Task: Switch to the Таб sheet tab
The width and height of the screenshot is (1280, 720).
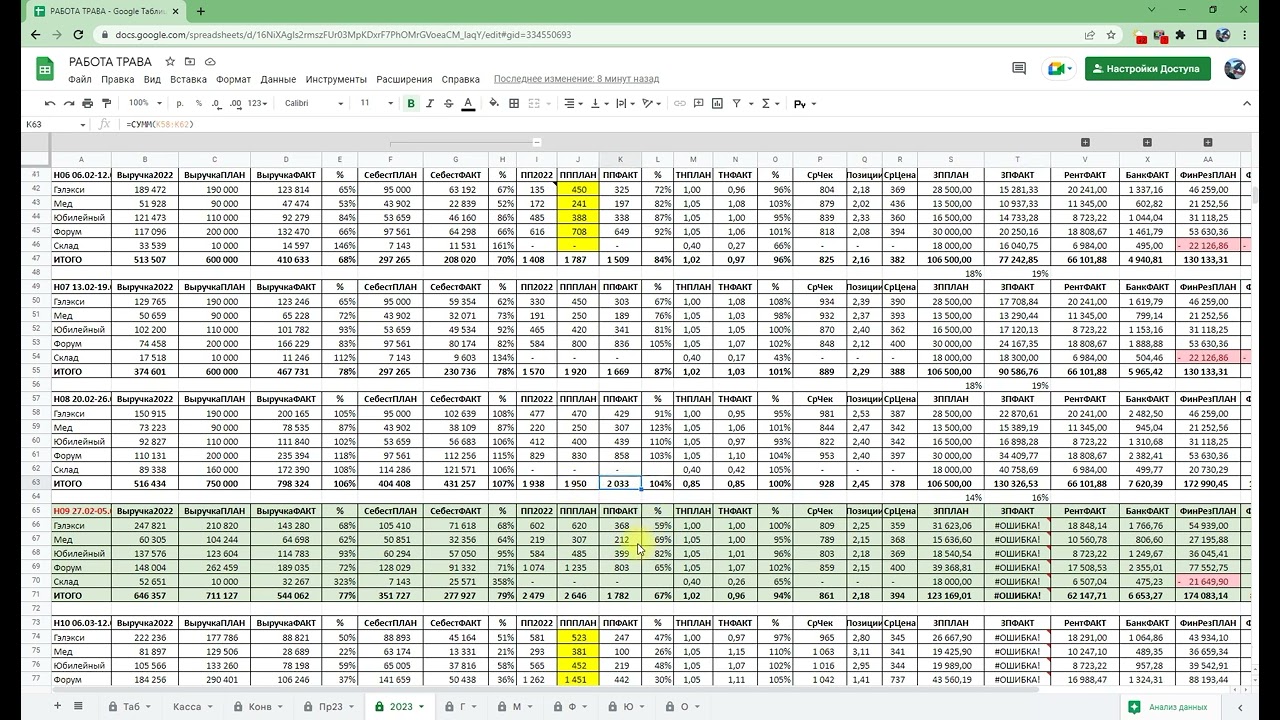Action: click(x=131, y=706)
